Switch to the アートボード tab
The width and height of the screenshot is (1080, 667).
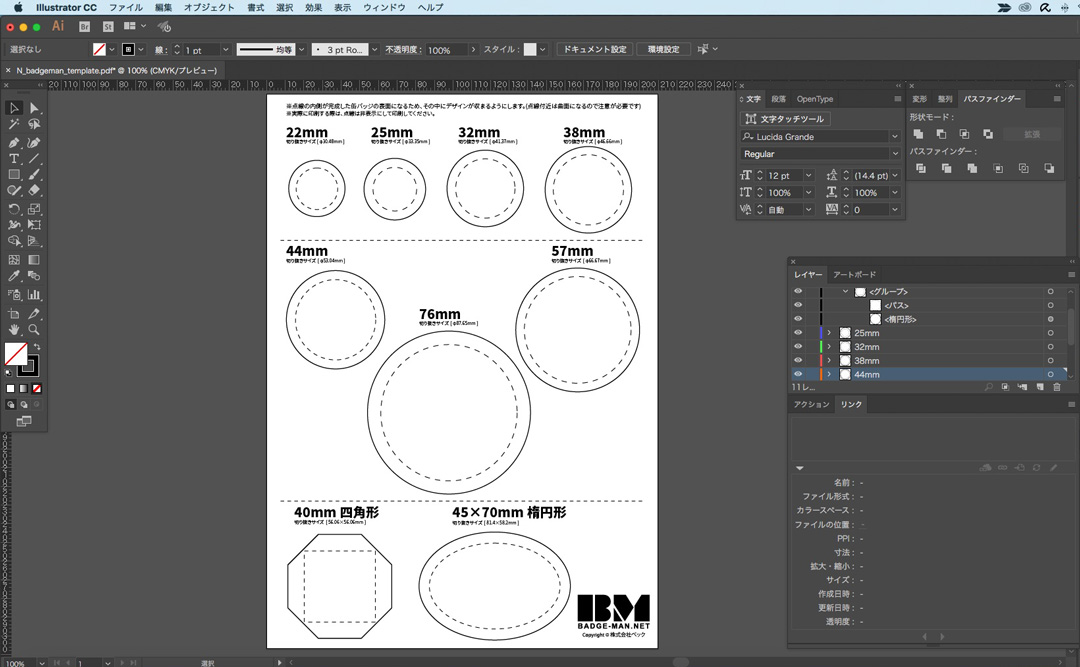[x=854, y=274]
